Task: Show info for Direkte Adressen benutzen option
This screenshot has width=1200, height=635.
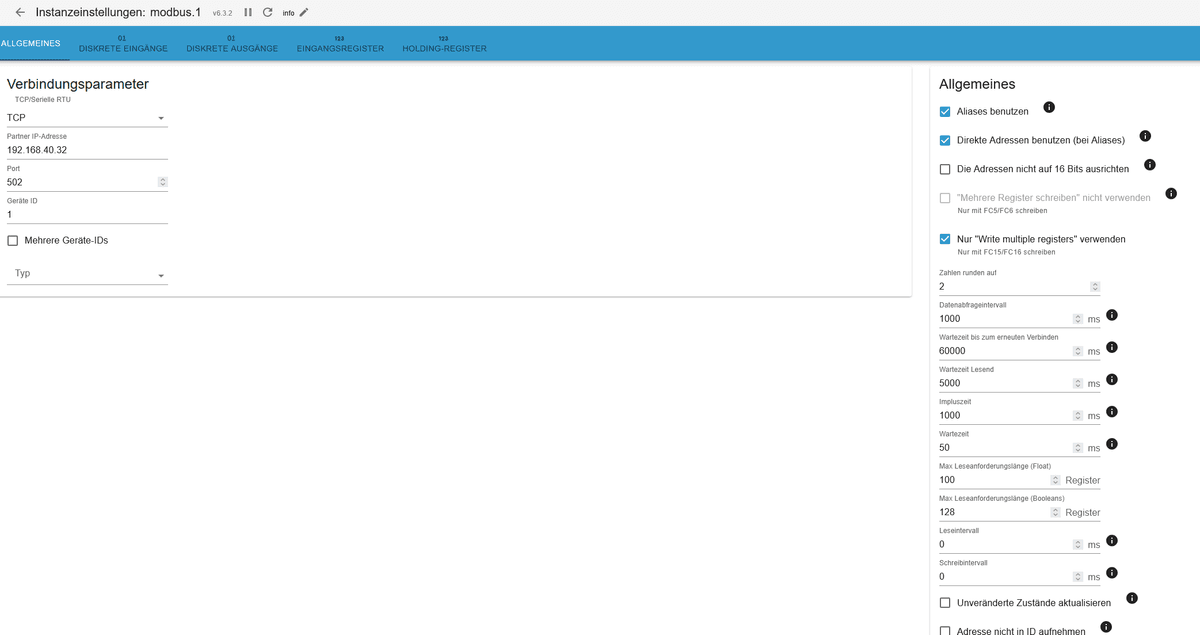Action: pyautogui.click(x=1145, y=135)
